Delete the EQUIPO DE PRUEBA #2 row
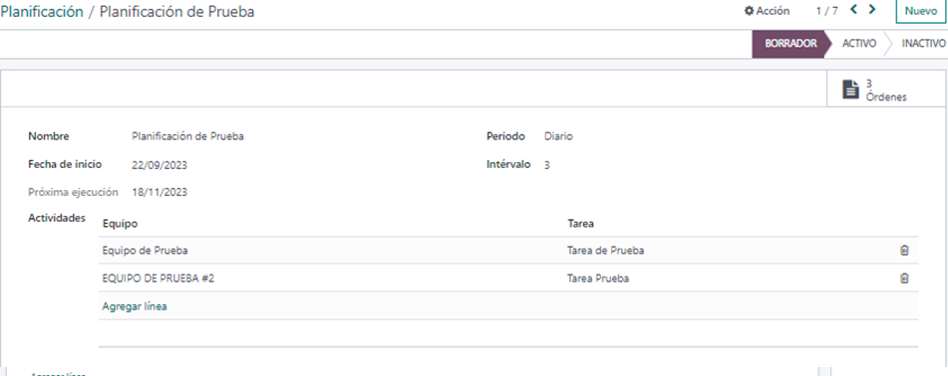 (x=904, y=278)
